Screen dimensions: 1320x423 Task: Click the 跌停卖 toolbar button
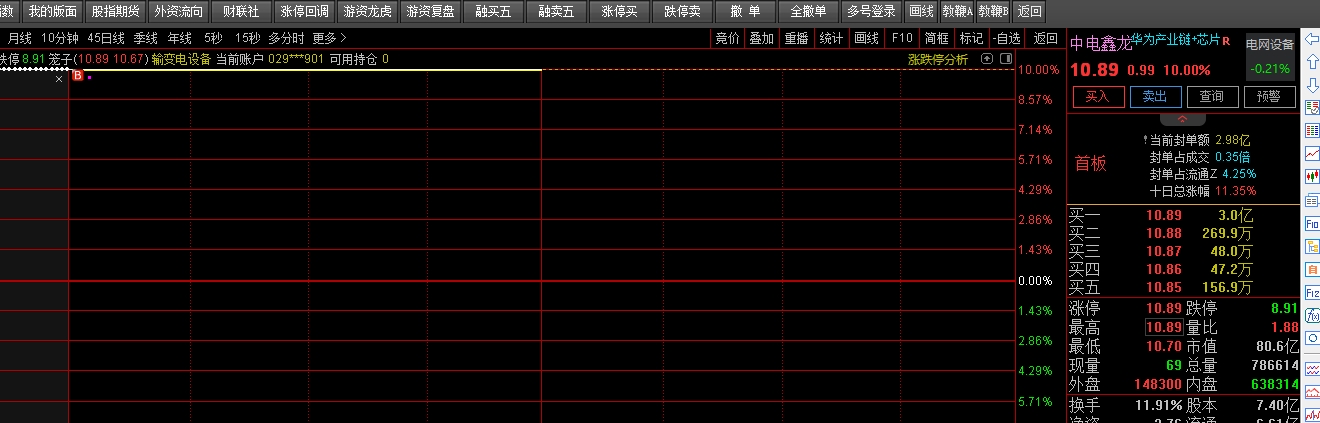click(682, 12)
